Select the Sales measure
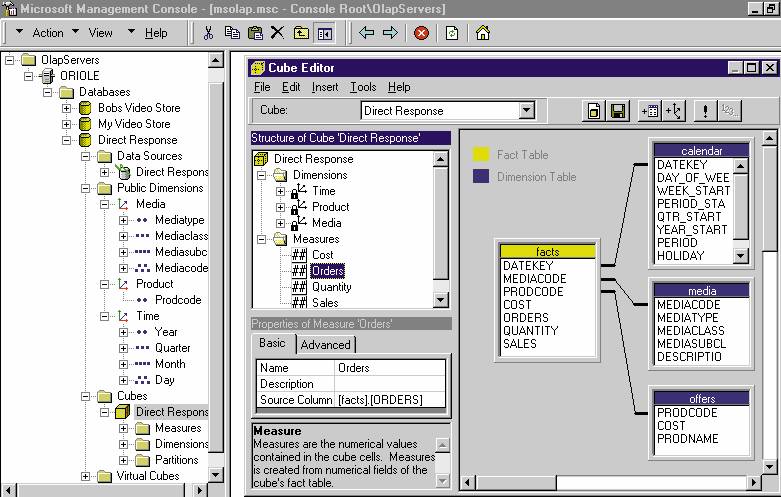The width and height of the screenshot is (781, 497). [x=325, y=303]
